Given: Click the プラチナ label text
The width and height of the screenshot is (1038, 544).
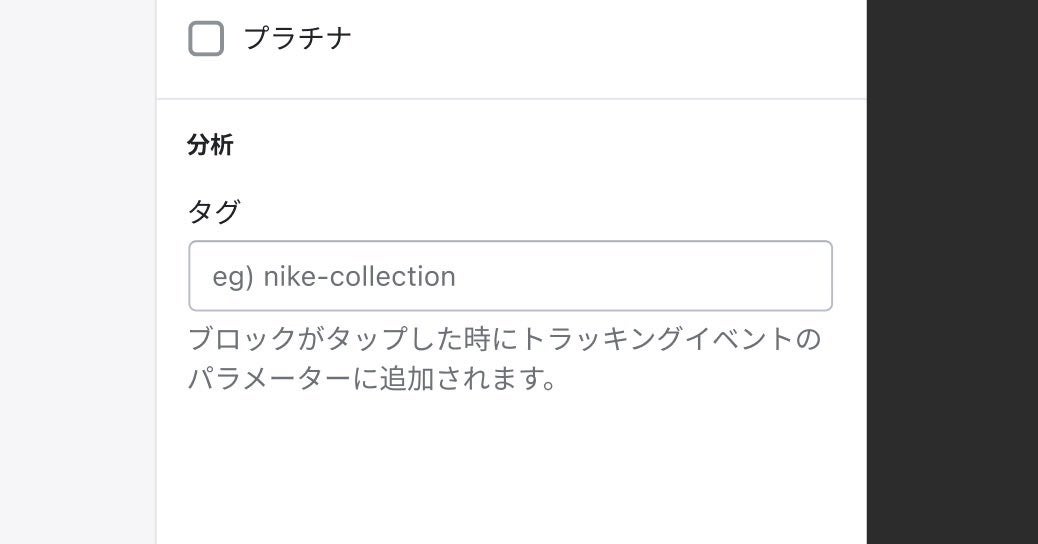Looking at the screenshot, I should point(297,39).
